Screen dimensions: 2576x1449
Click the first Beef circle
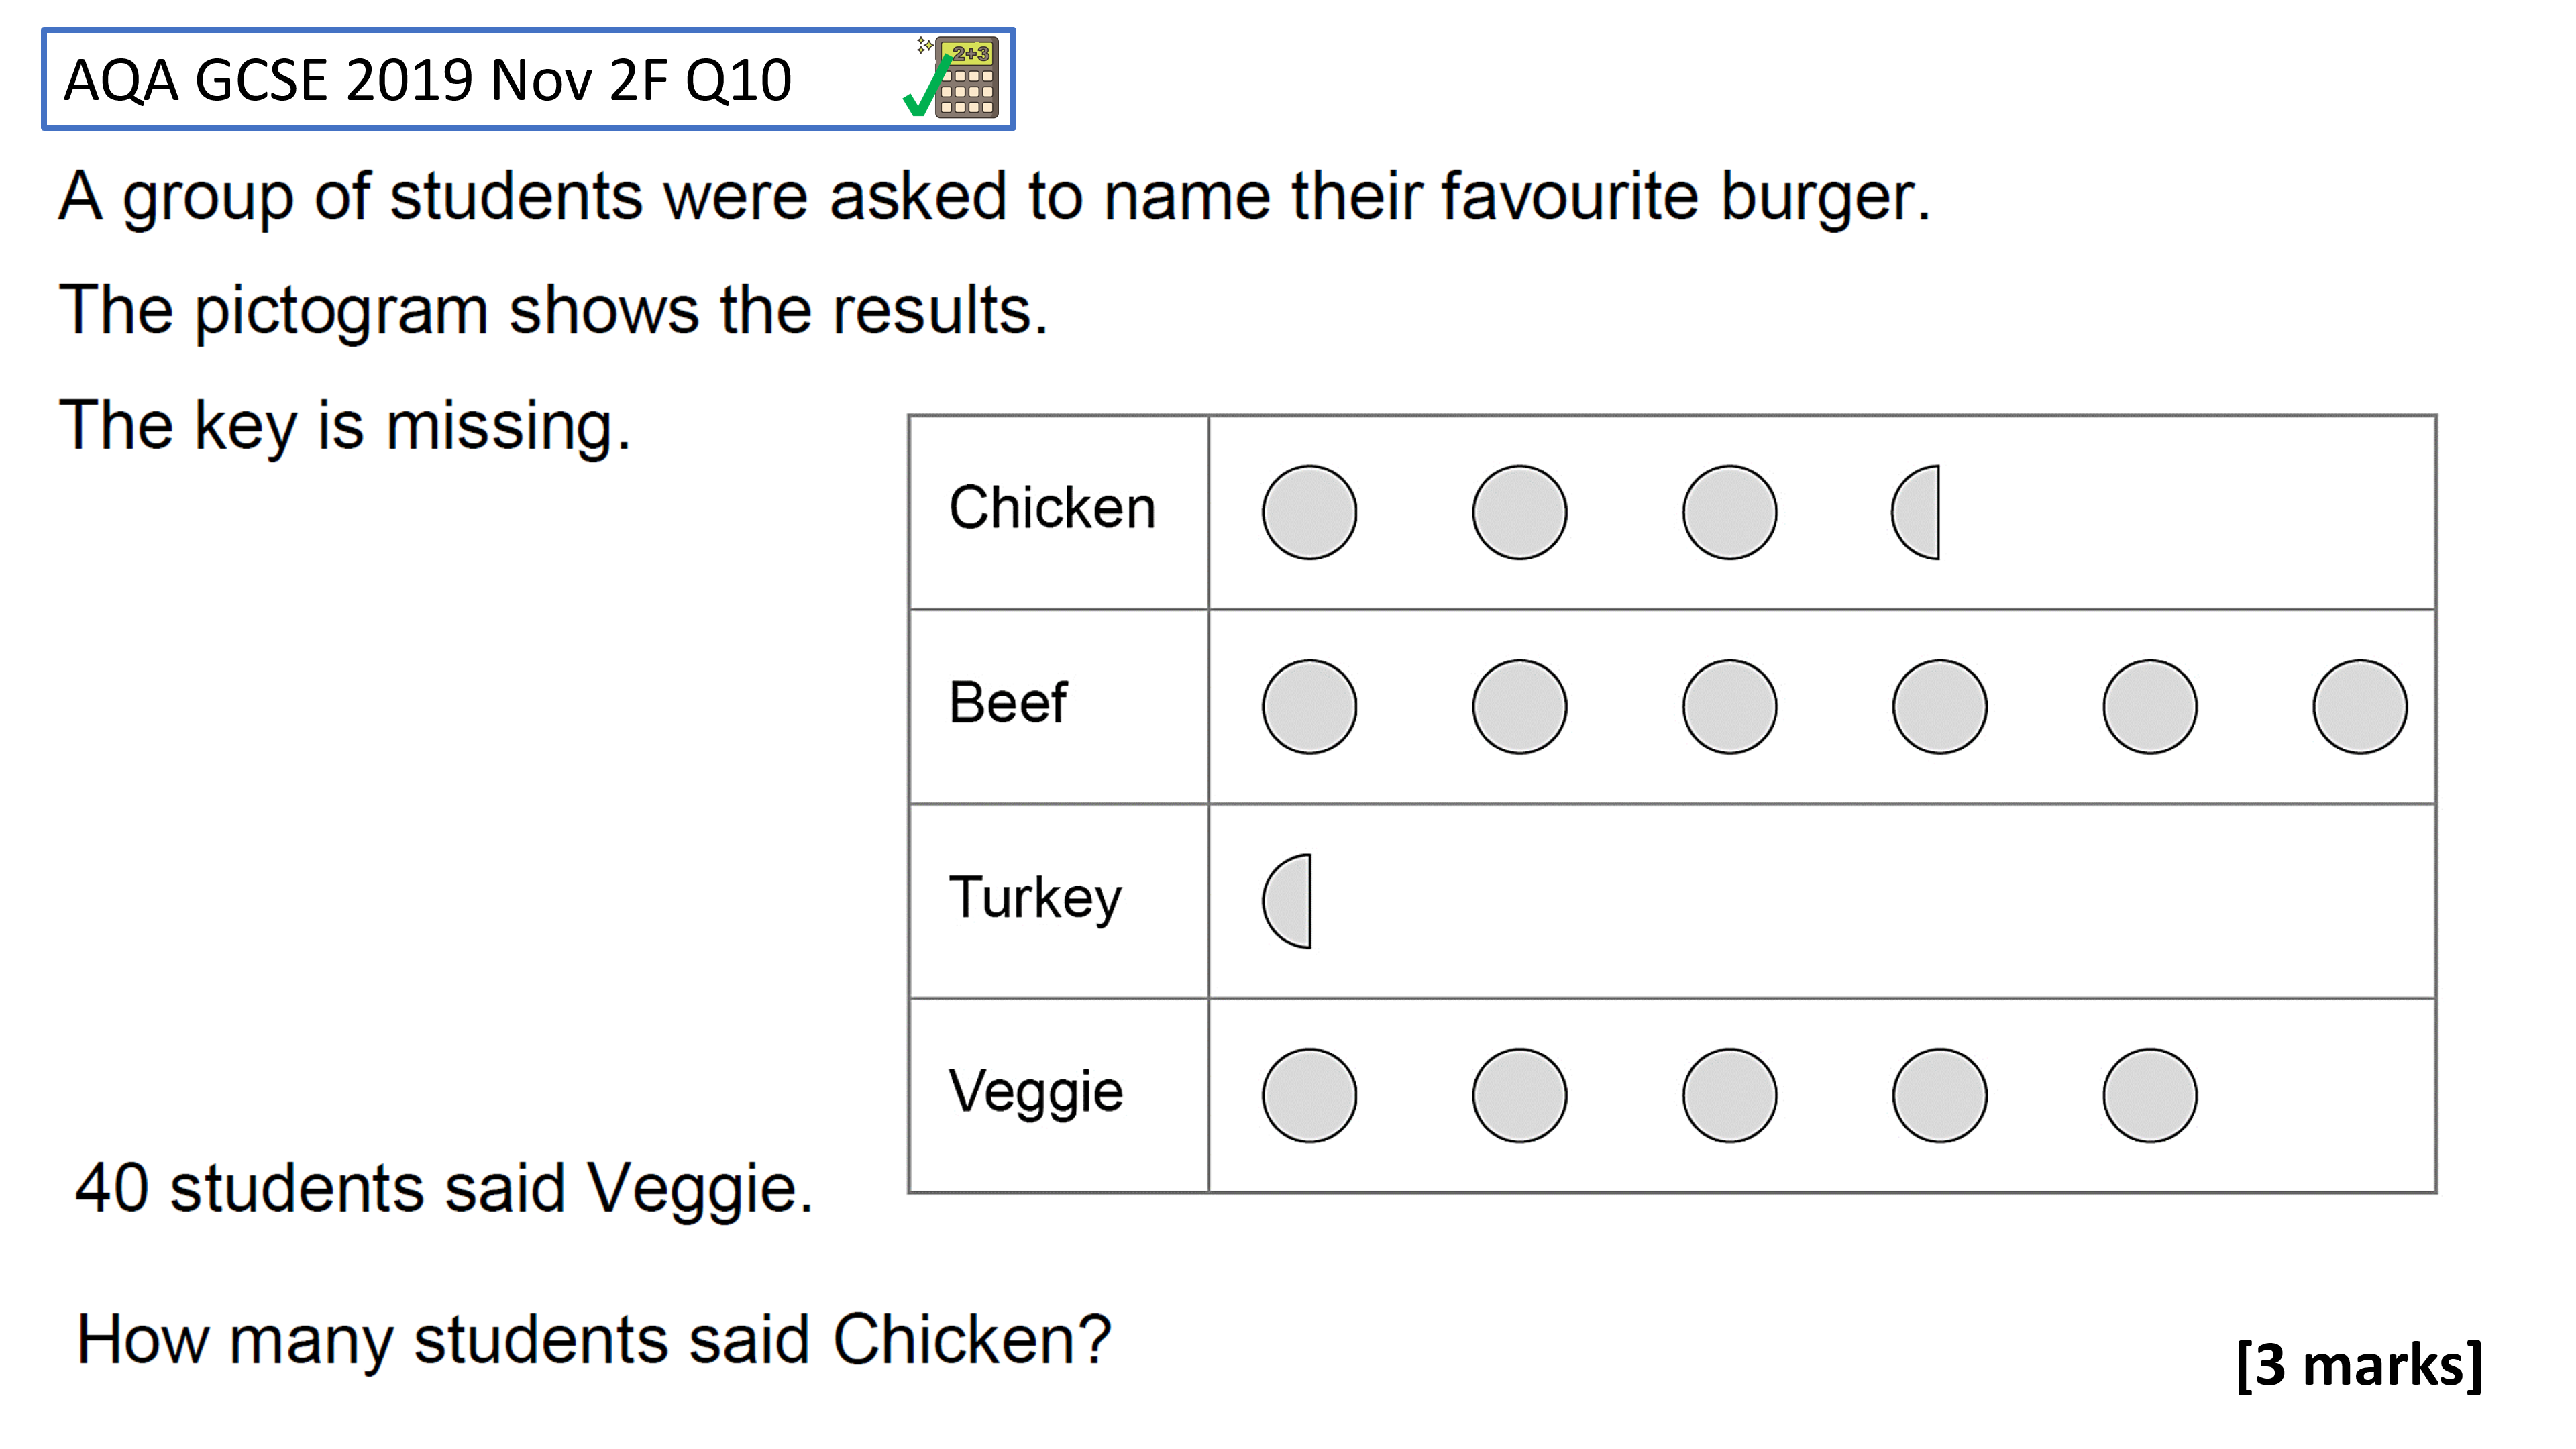point(1309,706)
